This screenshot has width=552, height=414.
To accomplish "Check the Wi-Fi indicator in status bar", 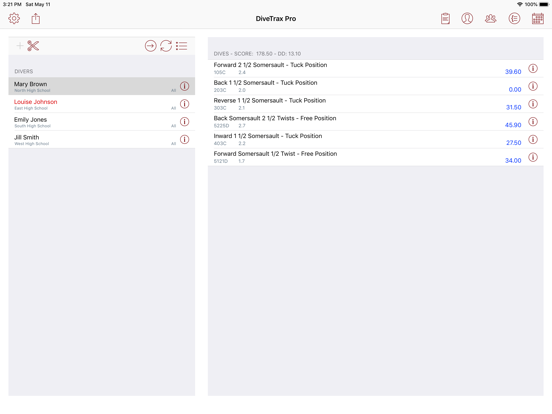I will pos(520,4).
